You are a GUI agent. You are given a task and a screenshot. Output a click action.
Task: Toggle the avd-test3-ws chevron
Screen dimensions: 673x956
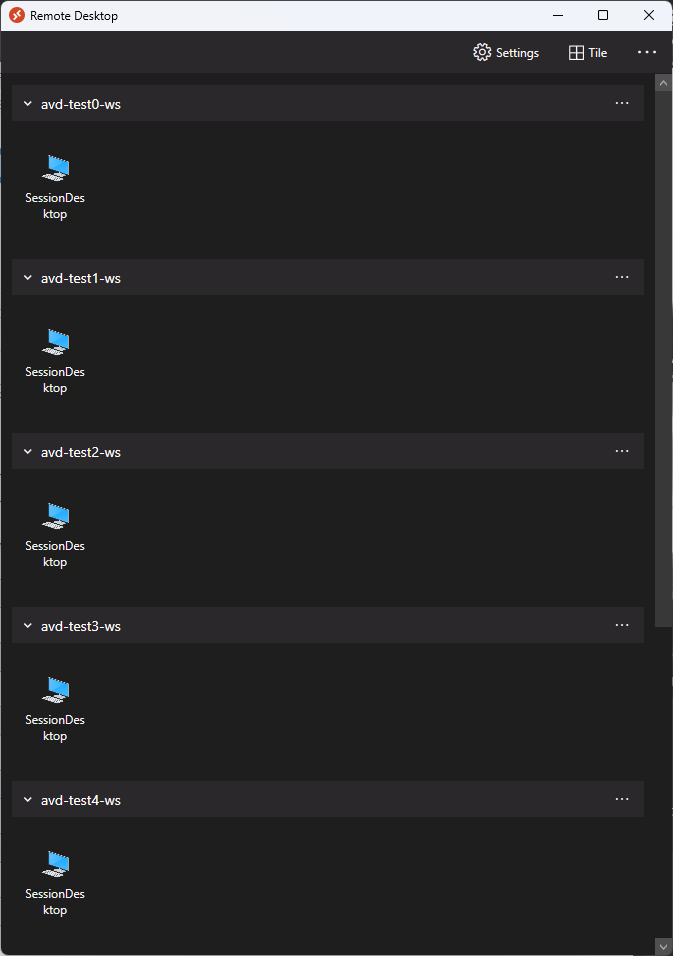pos(27,626)
